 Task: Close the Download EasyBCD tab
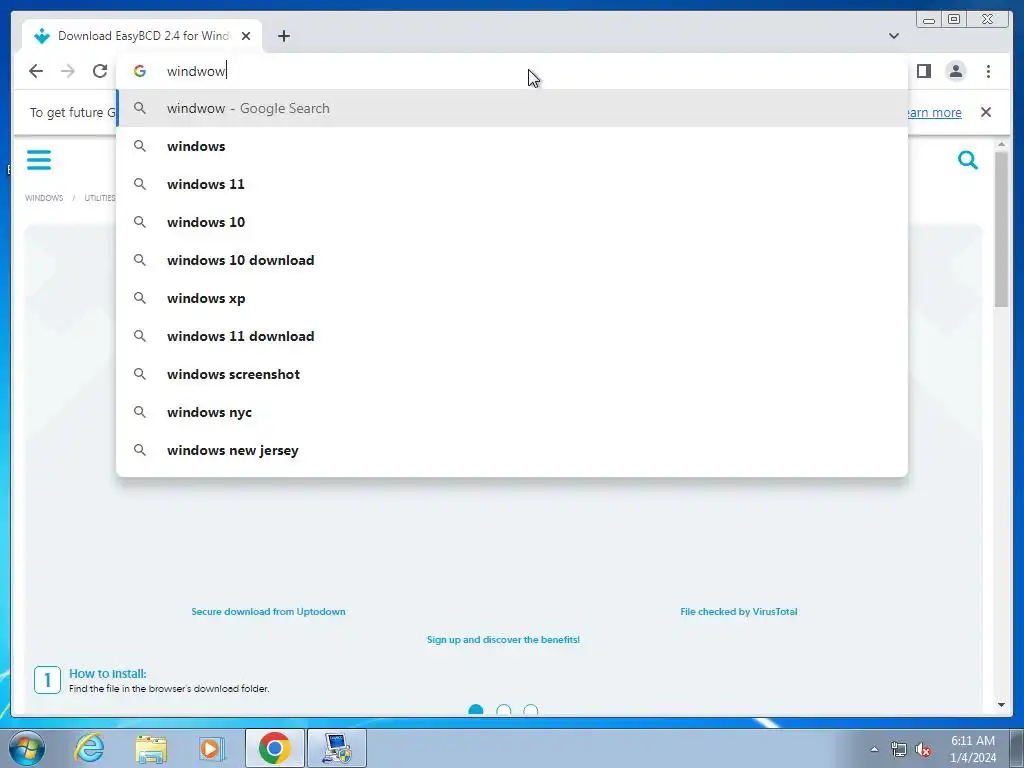246,36
